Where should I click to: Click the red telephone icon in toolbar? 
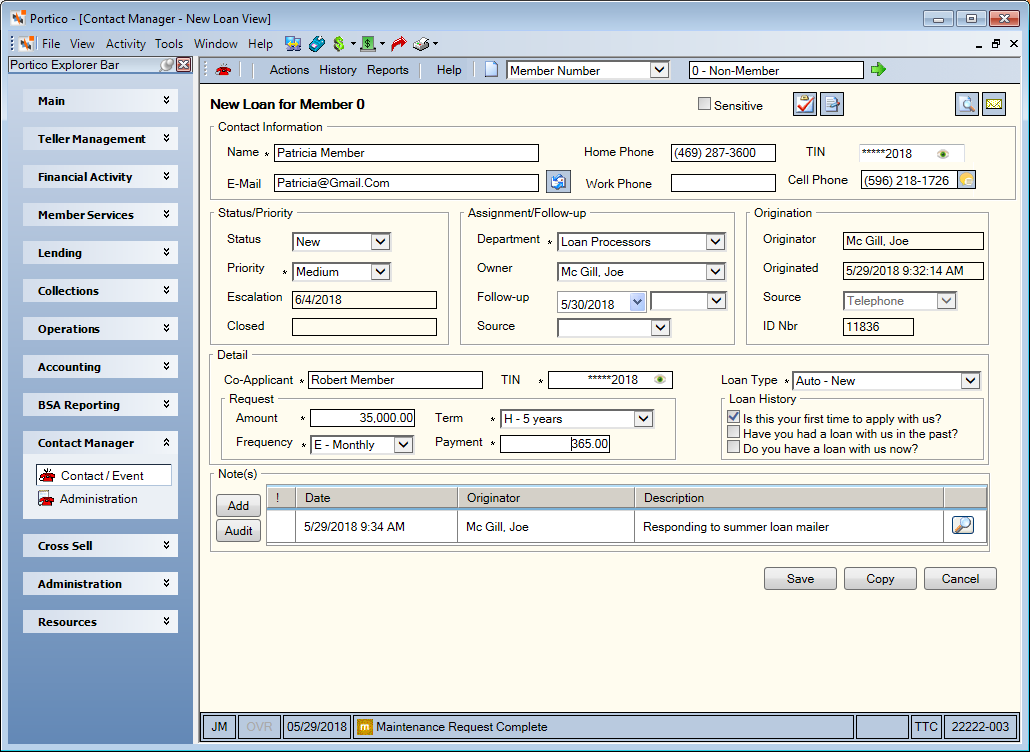pos(223,70)
